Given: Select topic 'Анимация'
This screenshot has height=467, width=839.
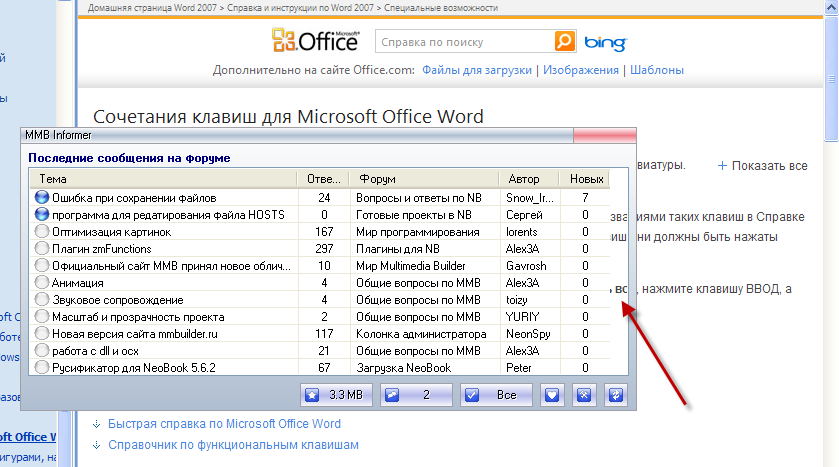Looking at the screenshot, I should click(x=78, y=283).
